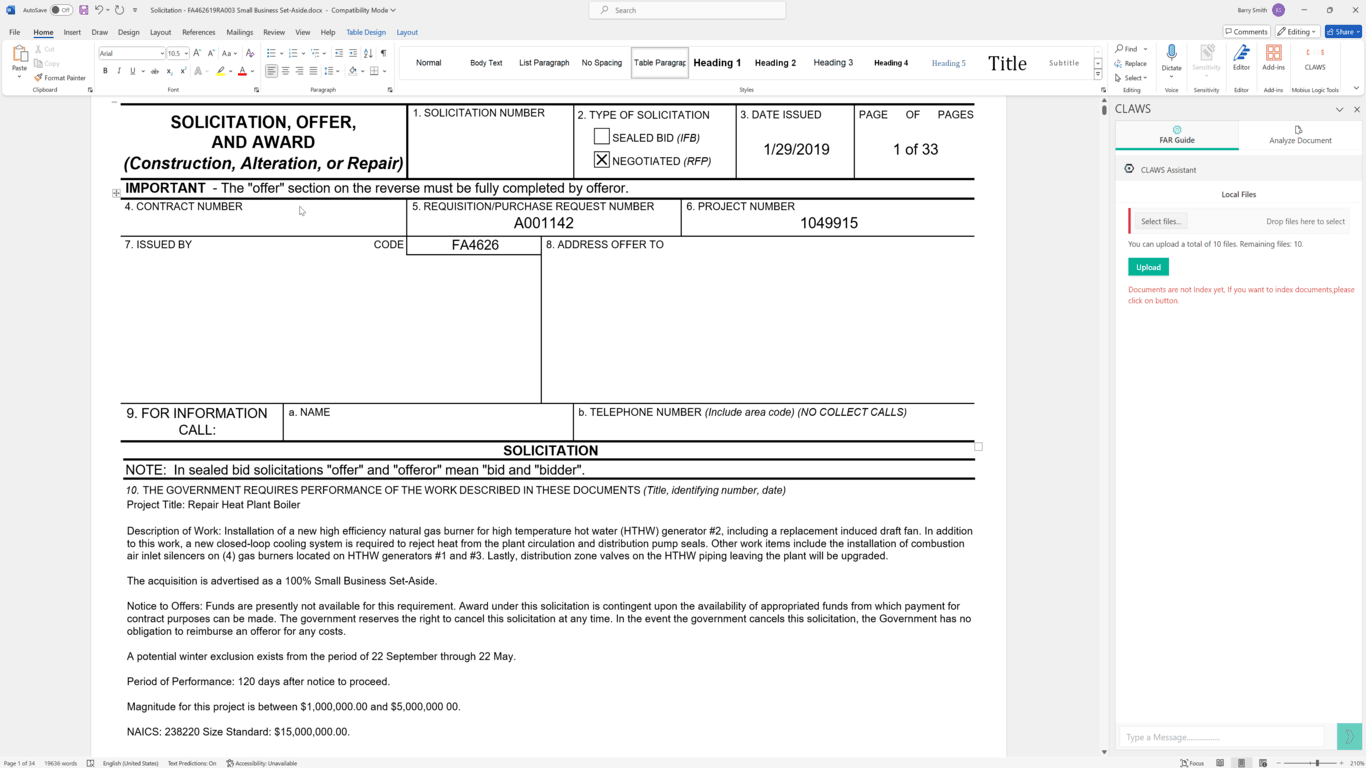Open the Editor proofing pane
Screen dimensions: 1366x768
click(1241, 57)
